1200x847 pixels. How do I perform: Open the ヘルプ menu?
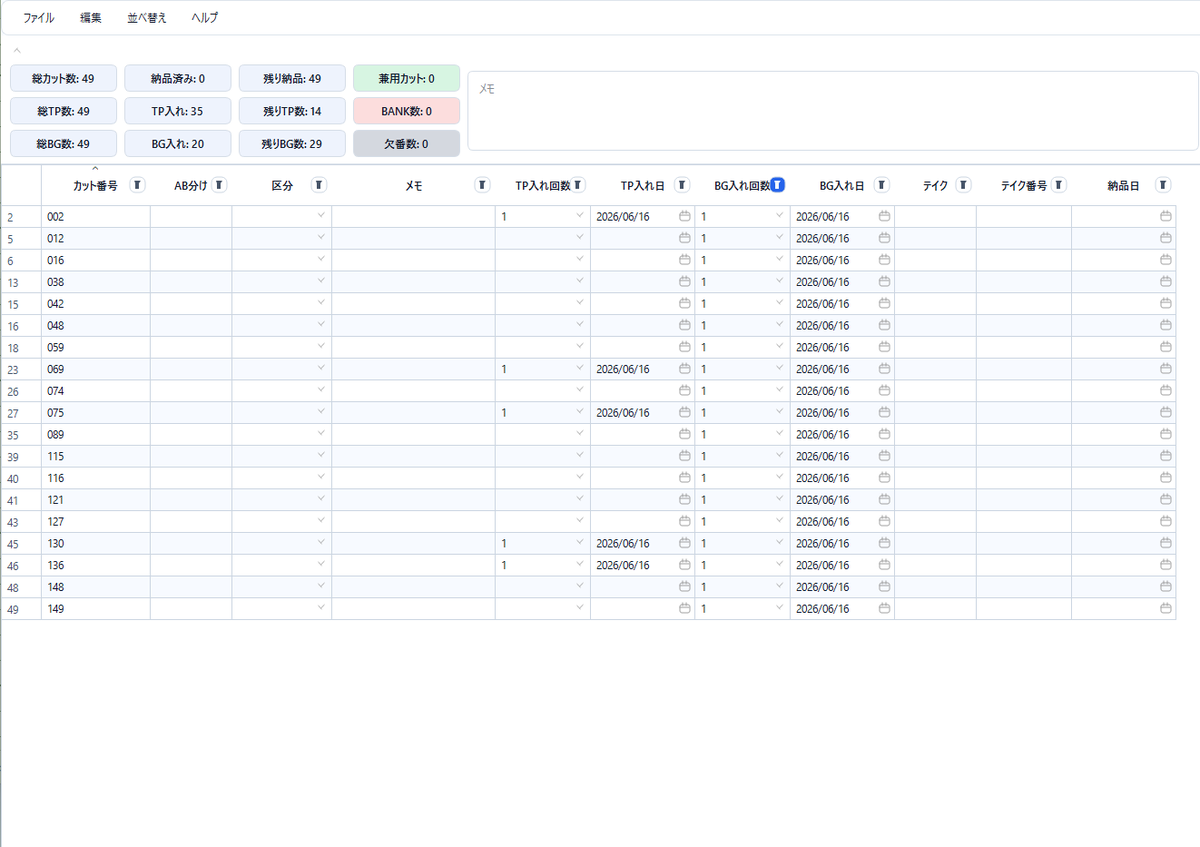point(204,18)
